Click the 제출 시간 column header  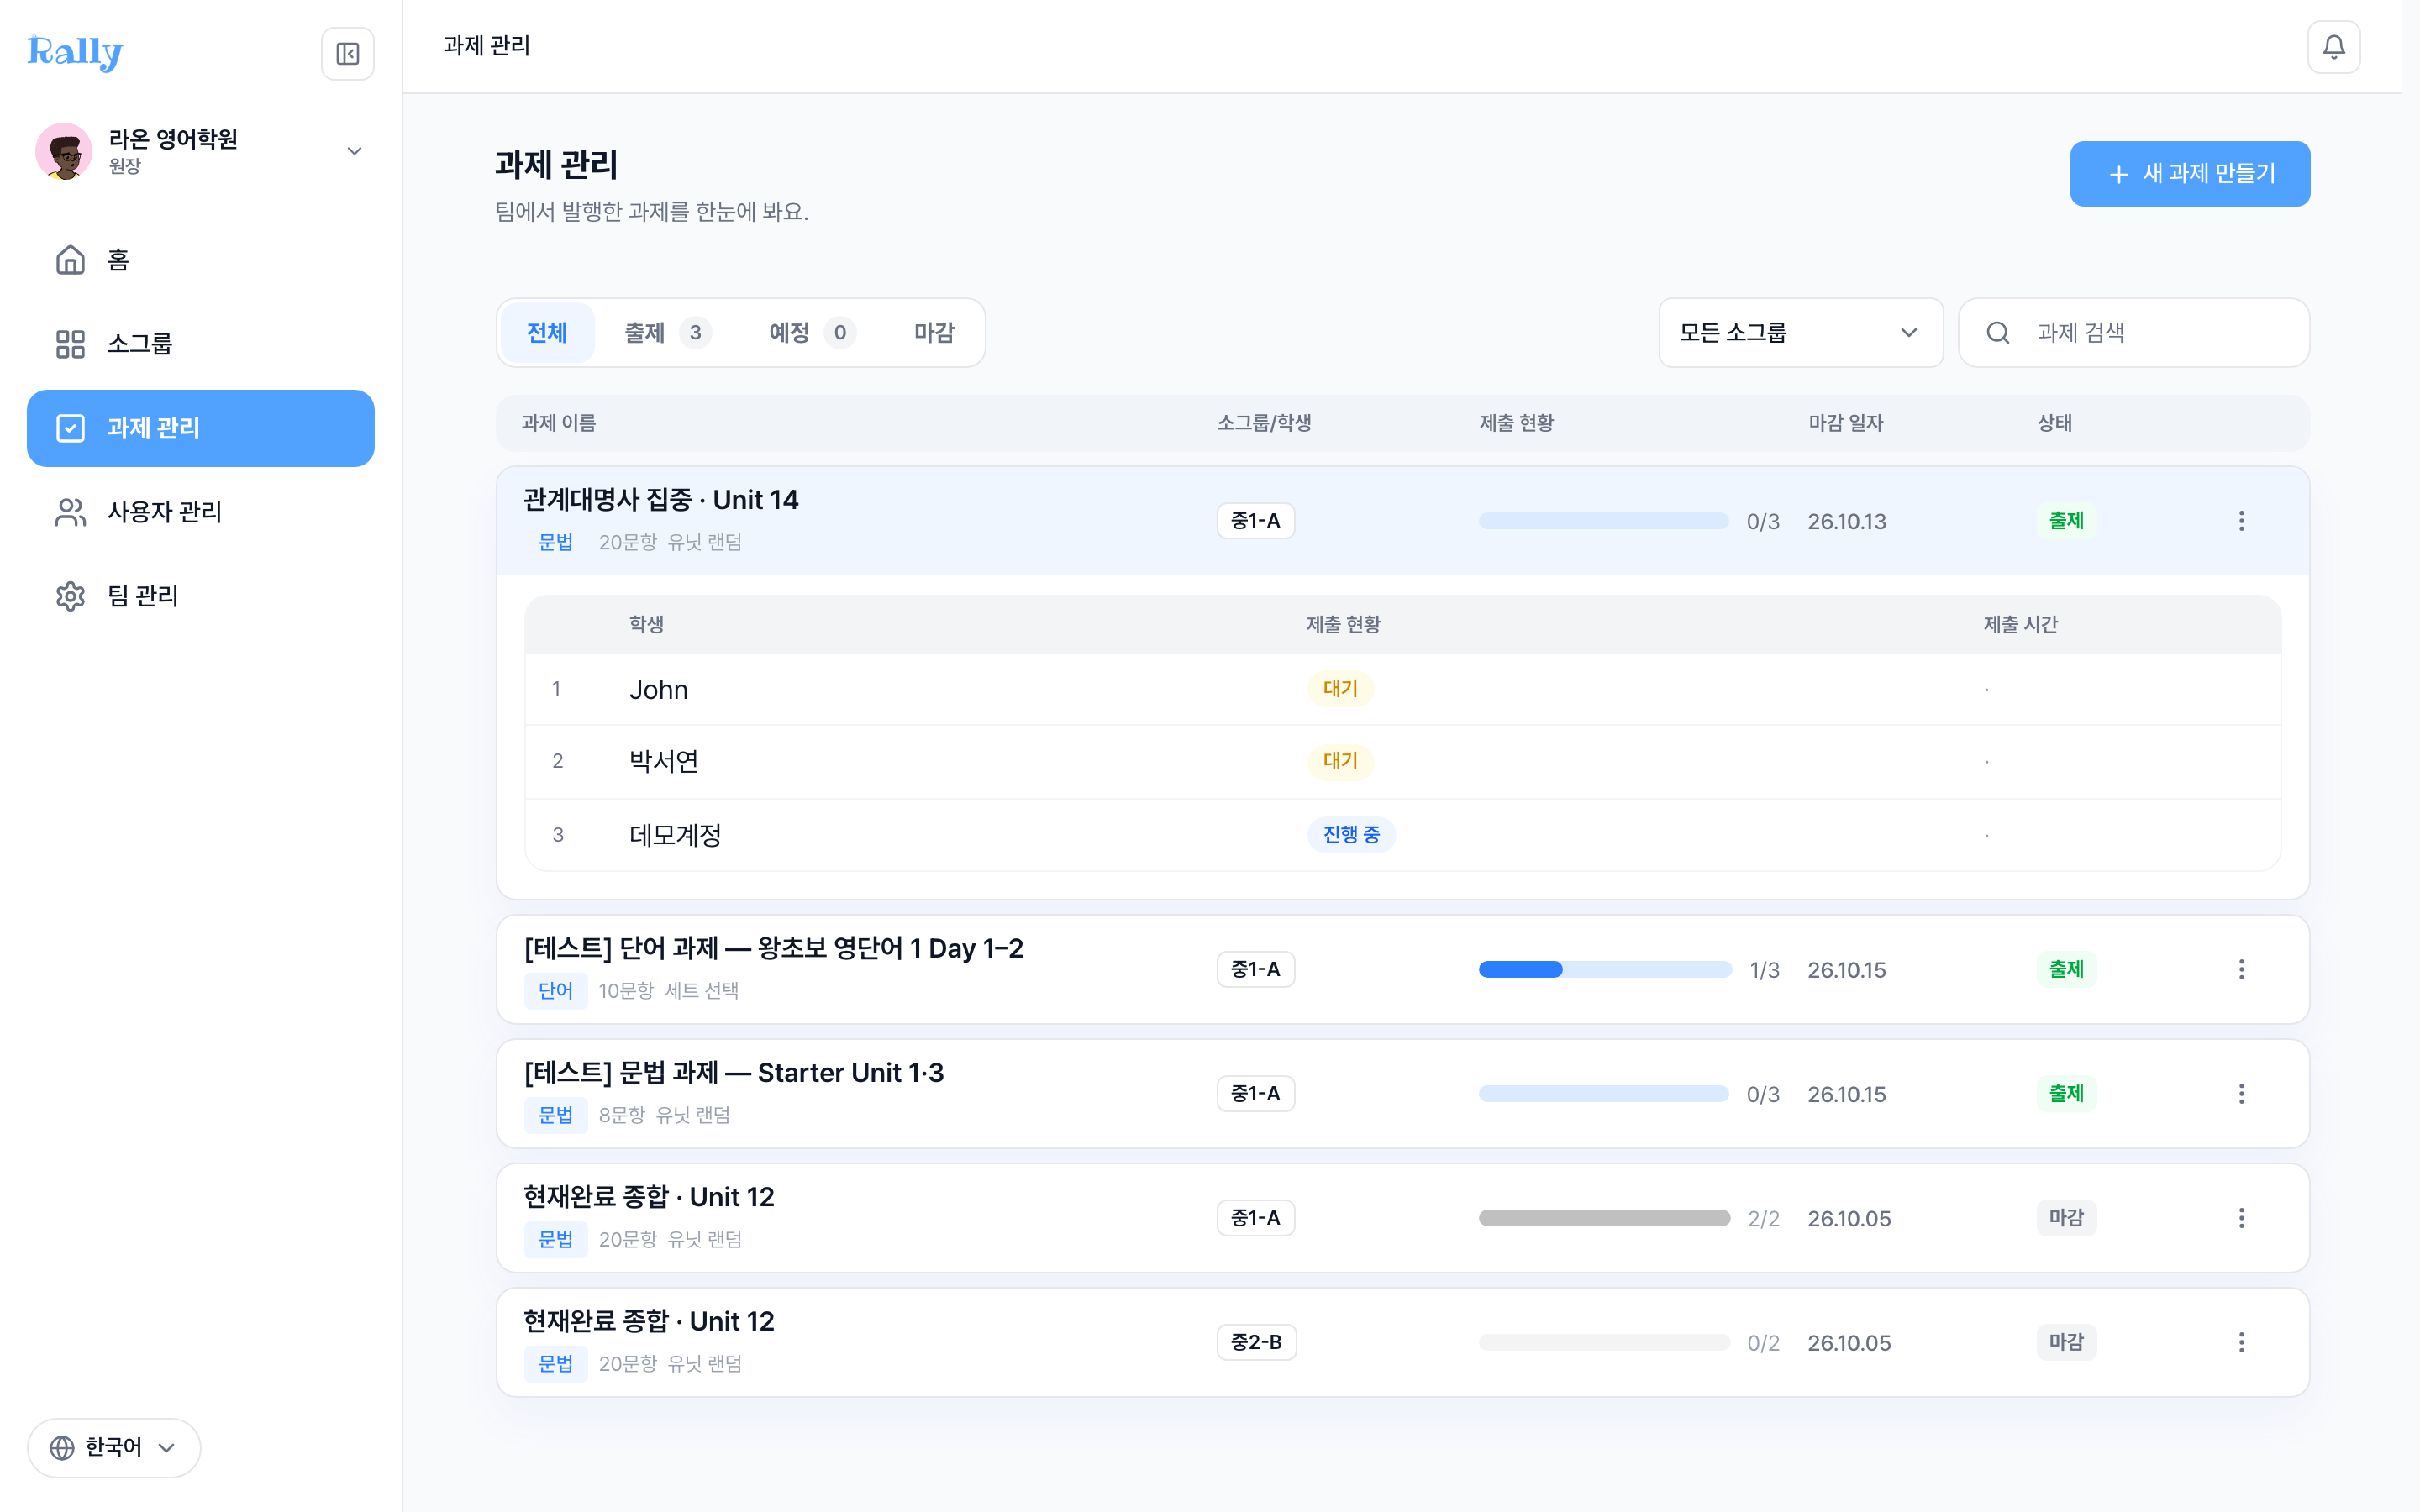click(x=2020, y=625)
